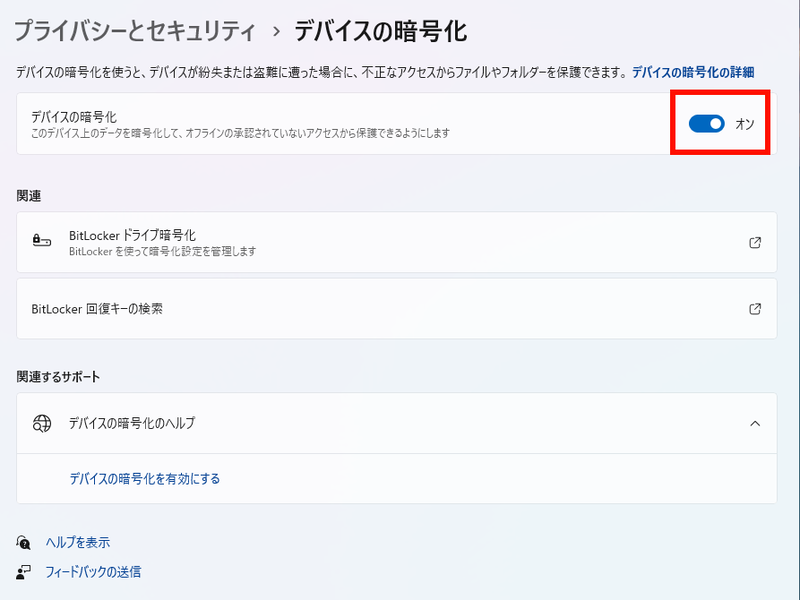800x600 pixels.
Task: Click external-link icon on BitLocker 回復キーの検索 row
Action: pos(755,309)
